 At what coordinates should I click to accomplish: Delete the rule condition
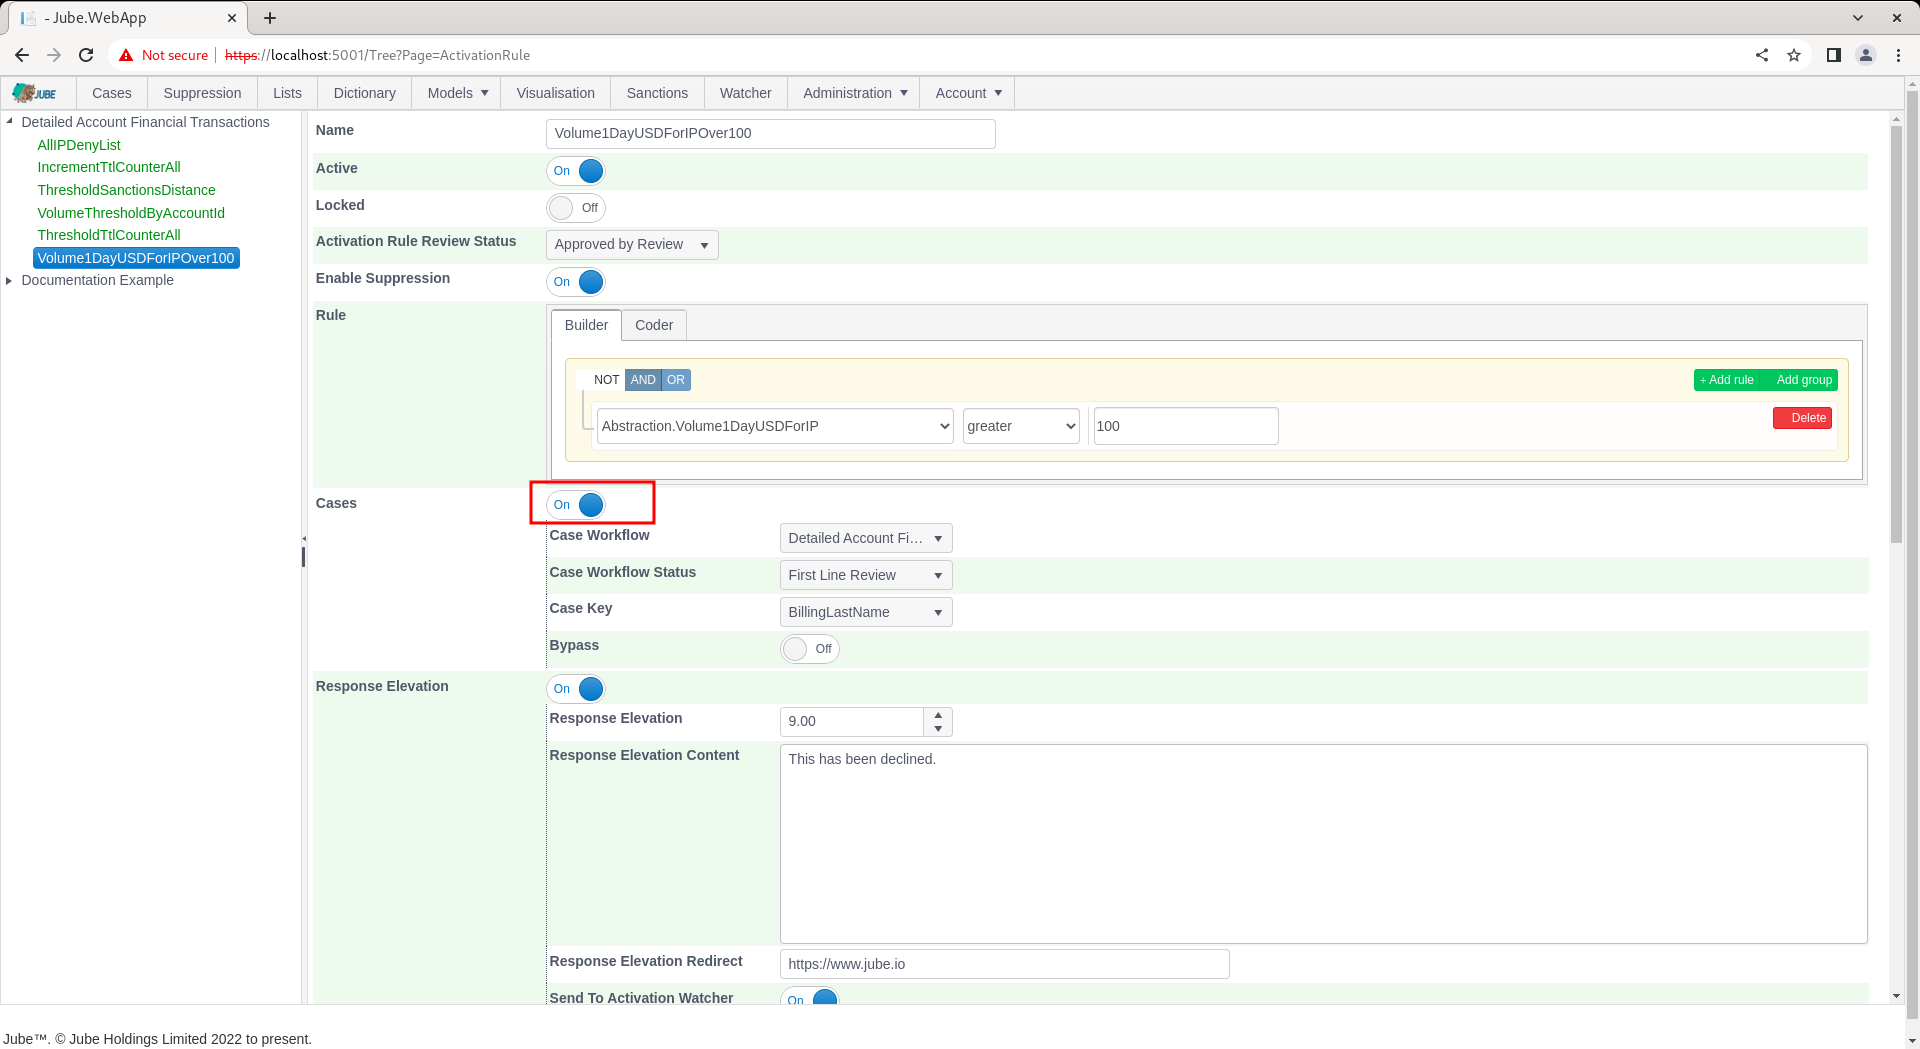pyautogui.click(x=1802, y=418)
